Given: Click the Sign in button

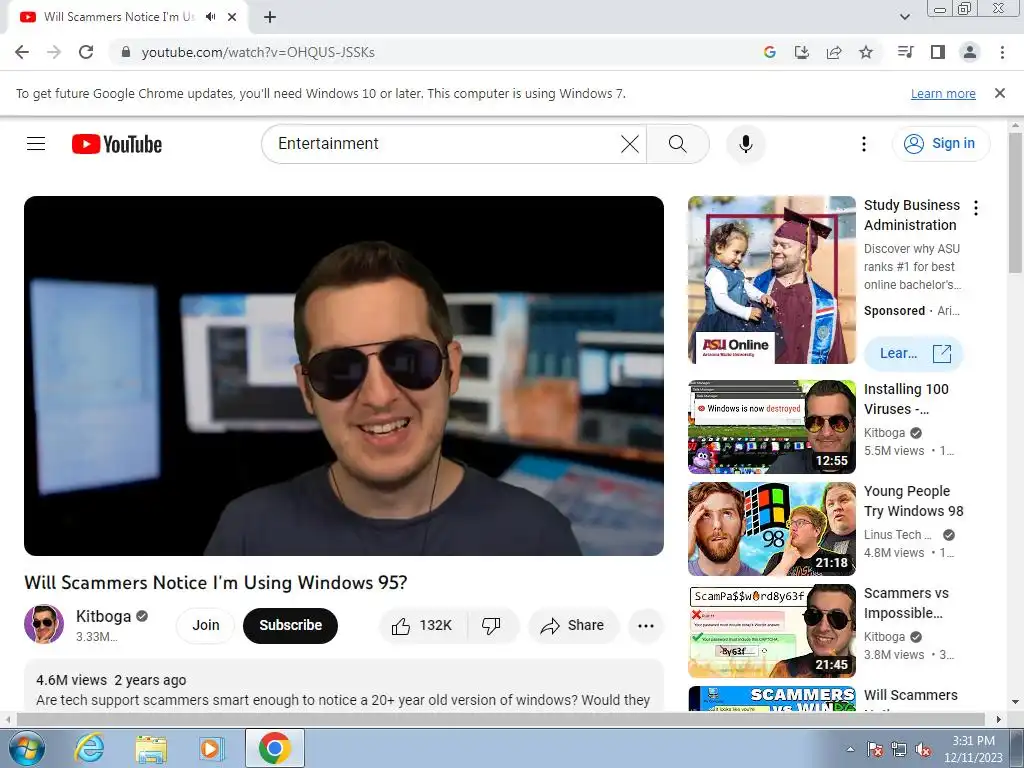Looking at the screenshot, I should click(940, 144).
